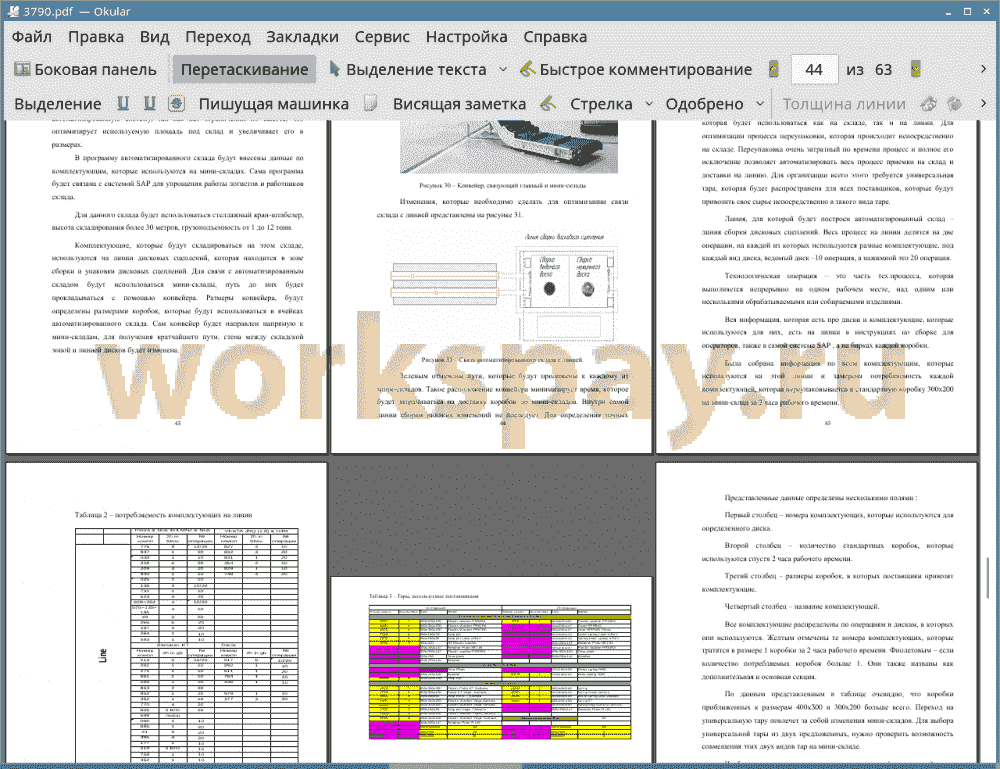Go to previous page arrow icon
Screen dimensions: 1000x769
pos(774,69)
